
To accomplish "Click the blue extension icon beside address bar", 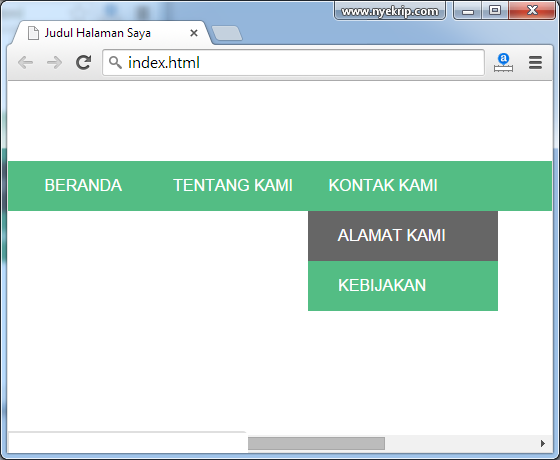I will click(503, 62).
